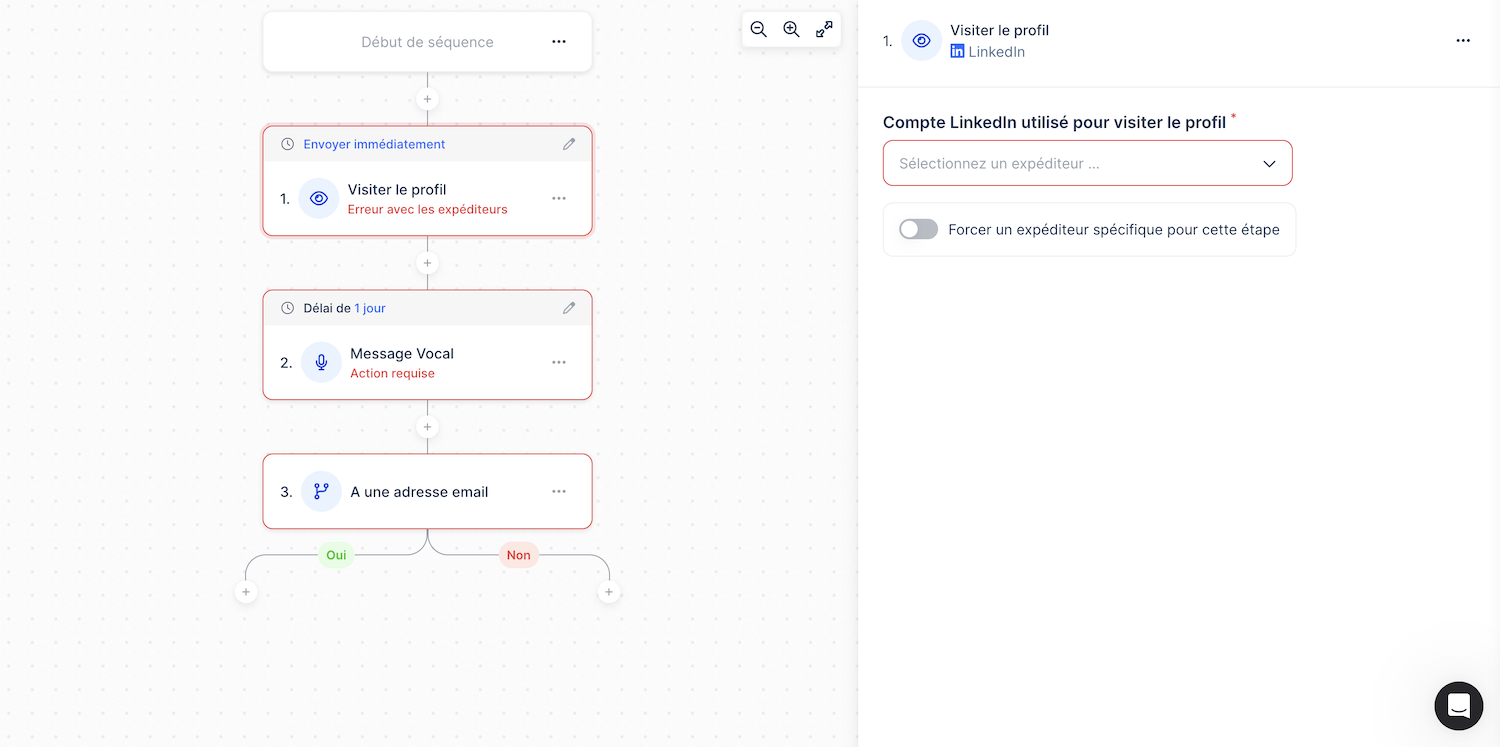Screen dimensions: 1500x747
Task: Open options menu for A une adresse email
Action: pos(559,491)
